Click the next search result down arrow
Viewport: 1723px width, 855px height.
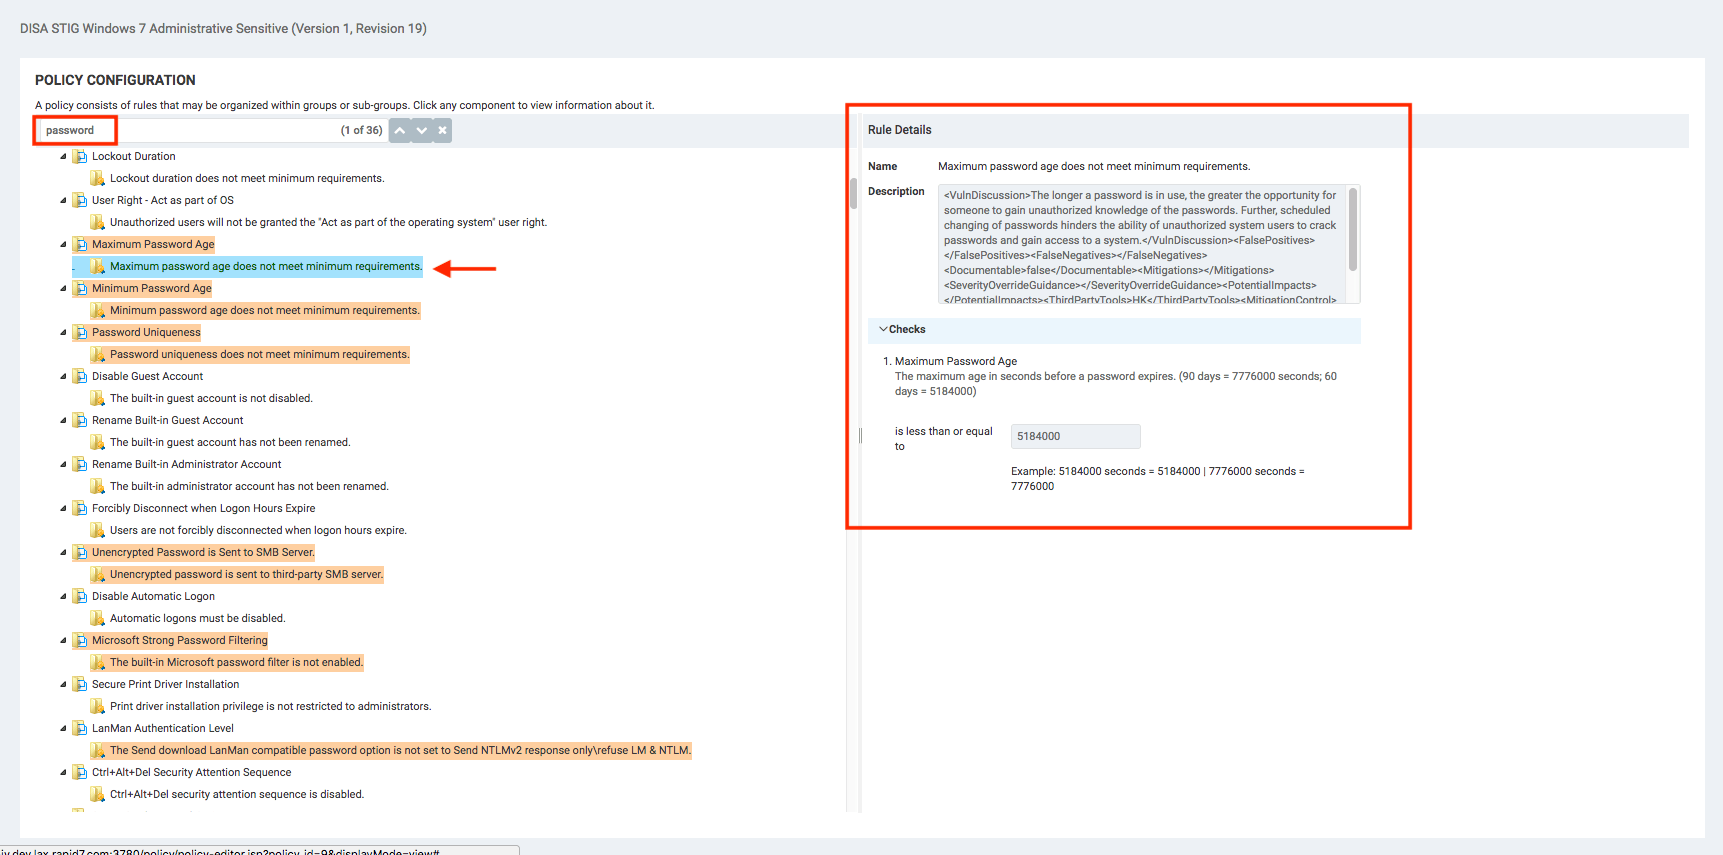click(x=422, y=130)
